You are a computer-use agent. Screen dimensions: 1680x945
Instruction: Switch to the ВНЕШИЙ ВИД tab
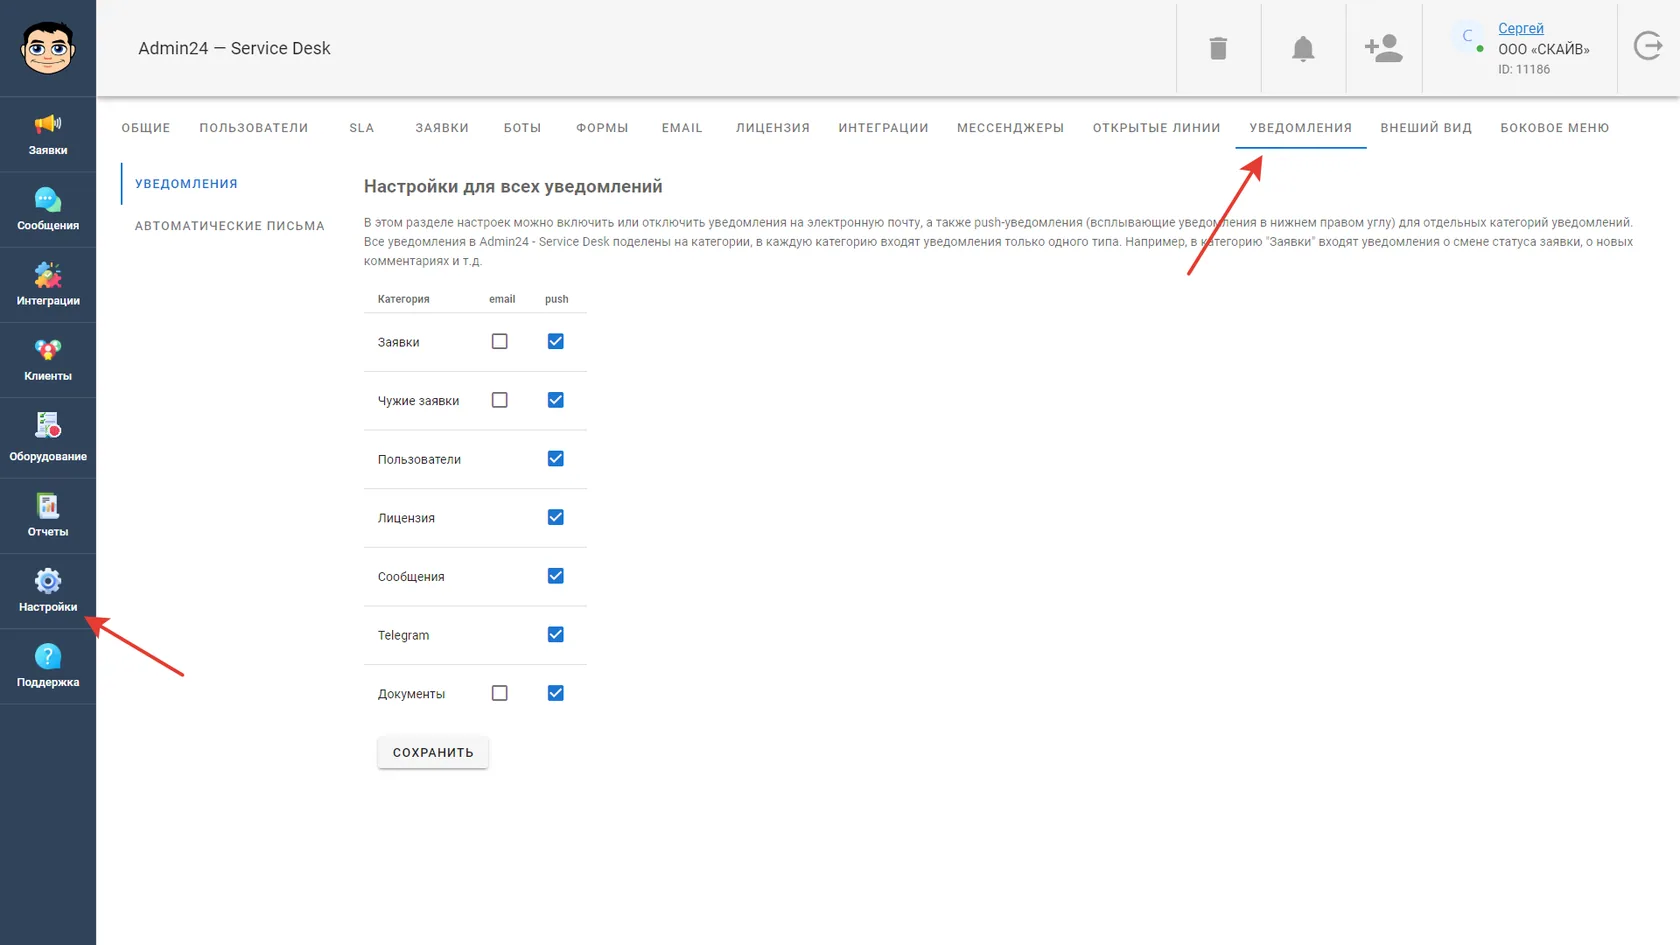pos(1426,128)
